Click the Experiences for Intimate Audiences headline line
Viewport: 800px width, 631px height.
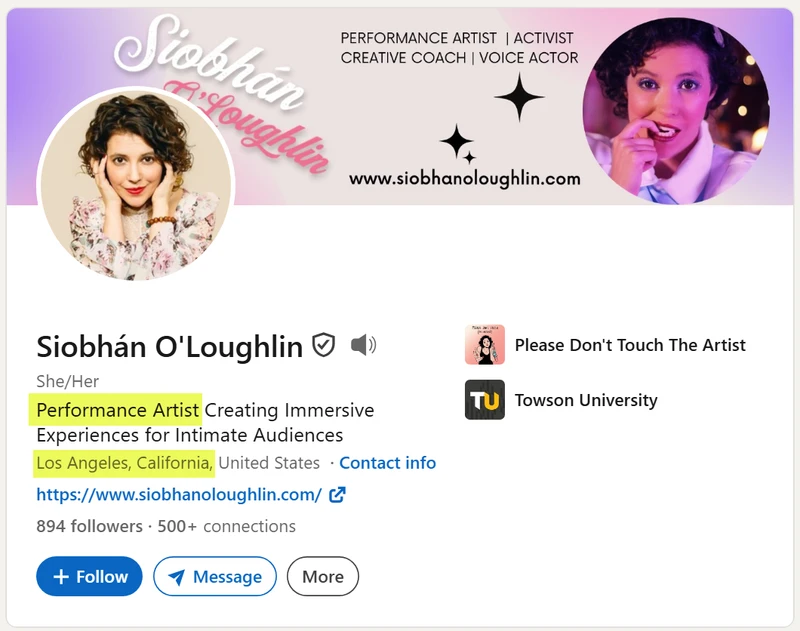190,436
